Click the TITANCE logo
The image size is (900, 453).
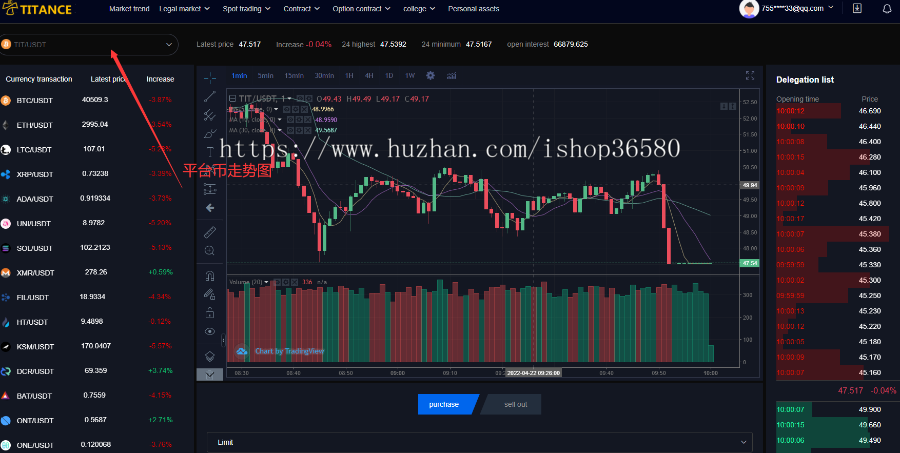coord(36,9)
